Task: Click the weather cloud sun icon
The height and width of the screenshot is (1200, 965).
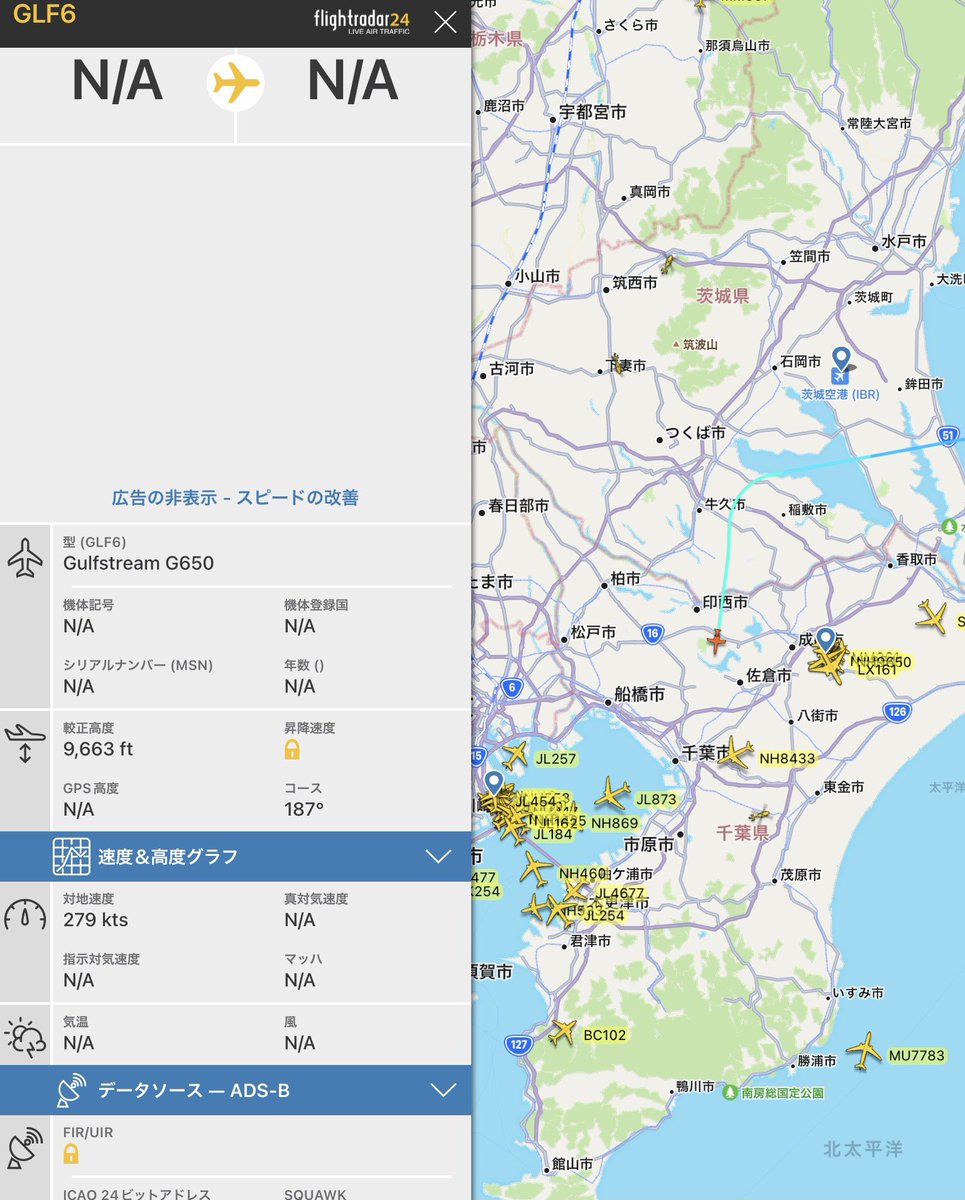Action: click(25, 1038)
